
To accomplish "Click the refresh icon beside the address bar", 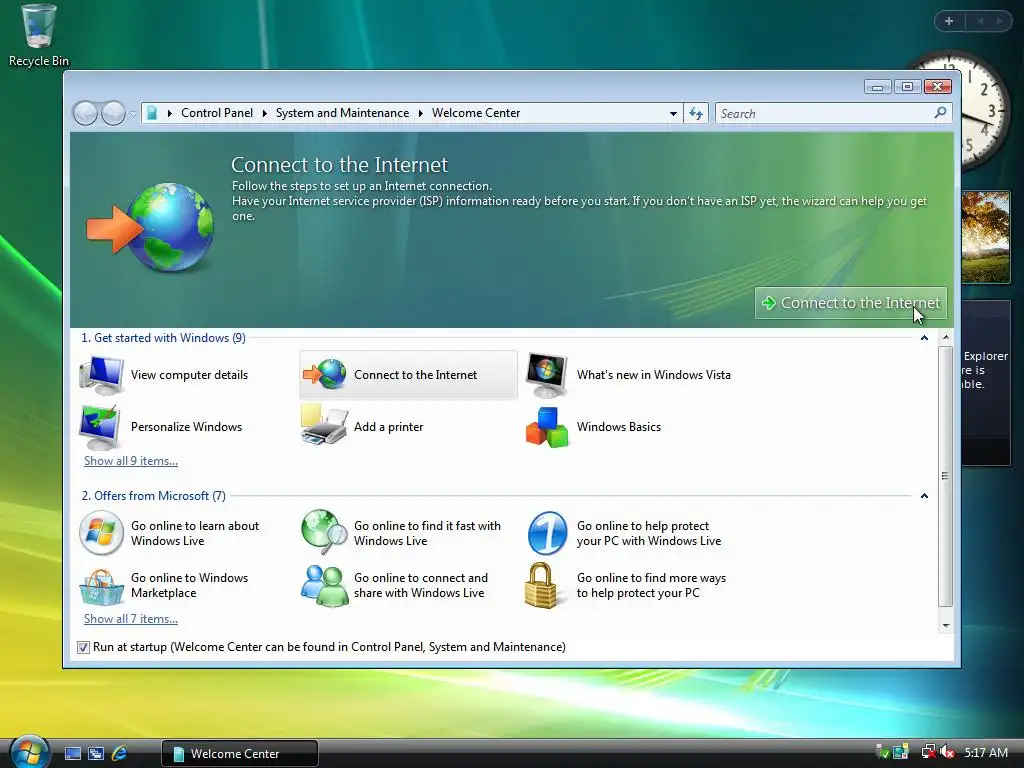I will pos(696,114).
